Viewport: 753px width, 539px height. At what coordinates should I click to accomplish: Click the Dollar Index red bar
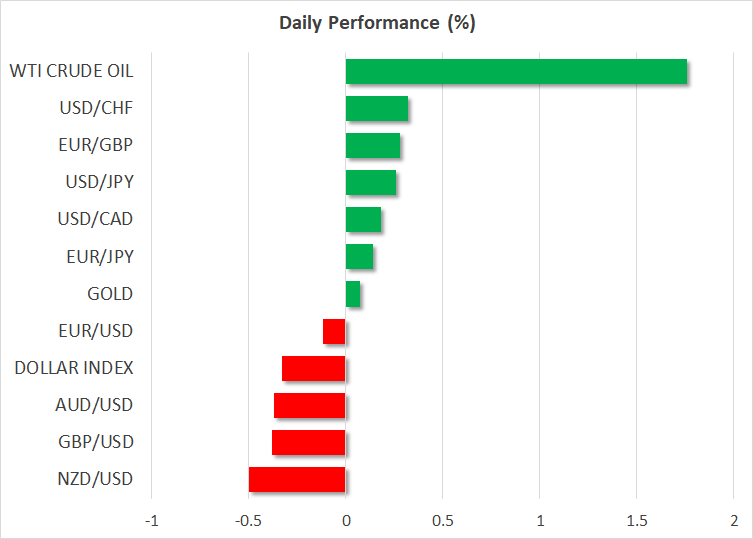(x=314, y=368)
